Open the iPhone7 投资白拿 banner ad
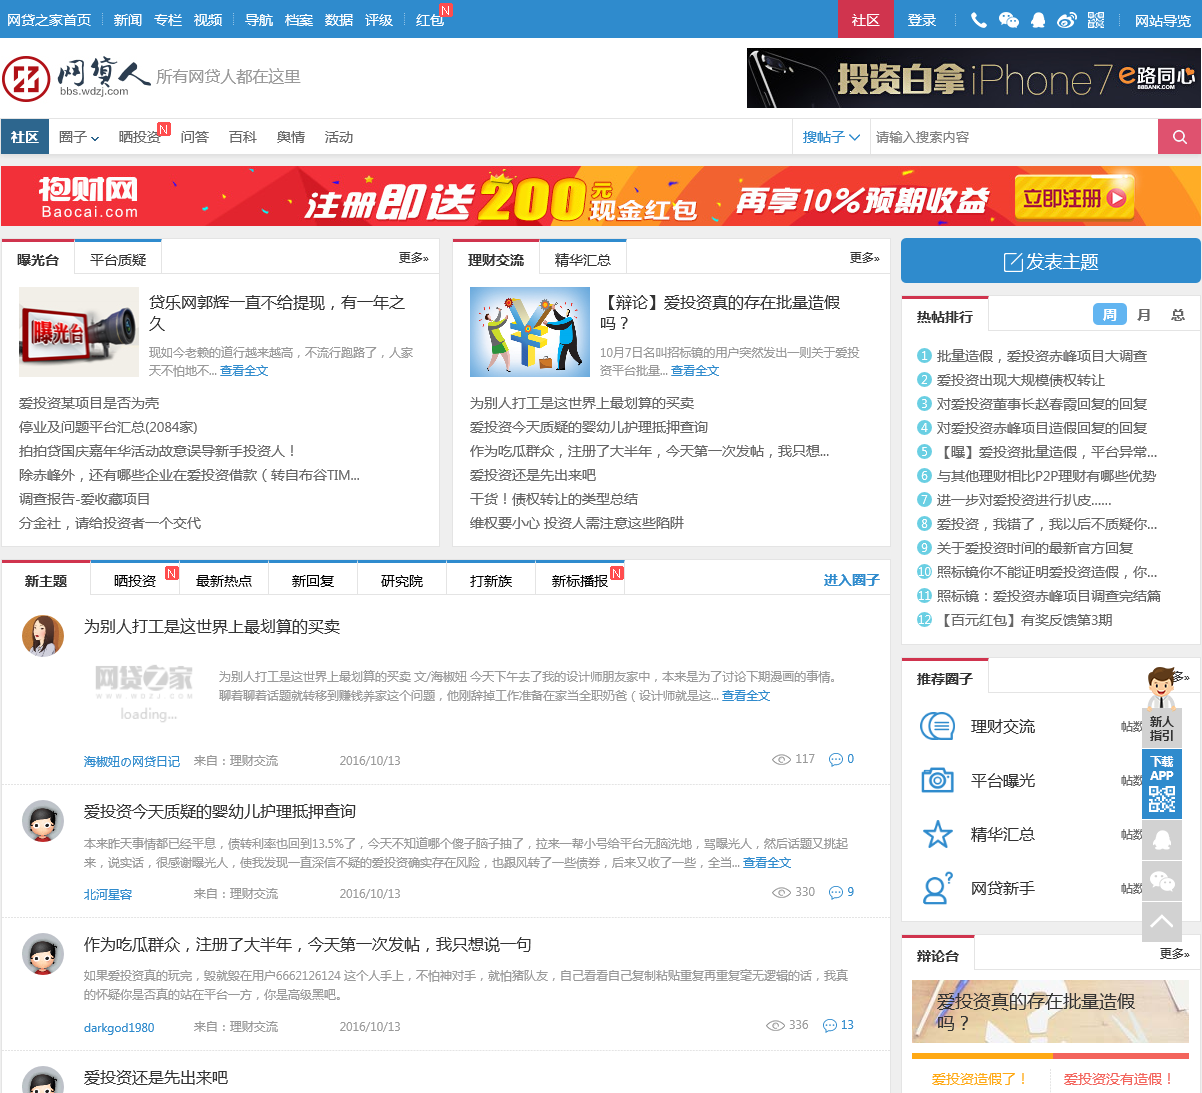Viewport: 1202px width, 1093px height. (x=974, y=78)
